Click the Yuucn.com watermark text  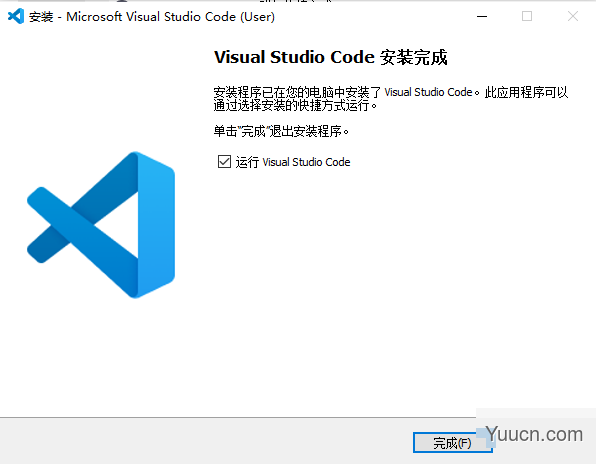click(534, 434)
